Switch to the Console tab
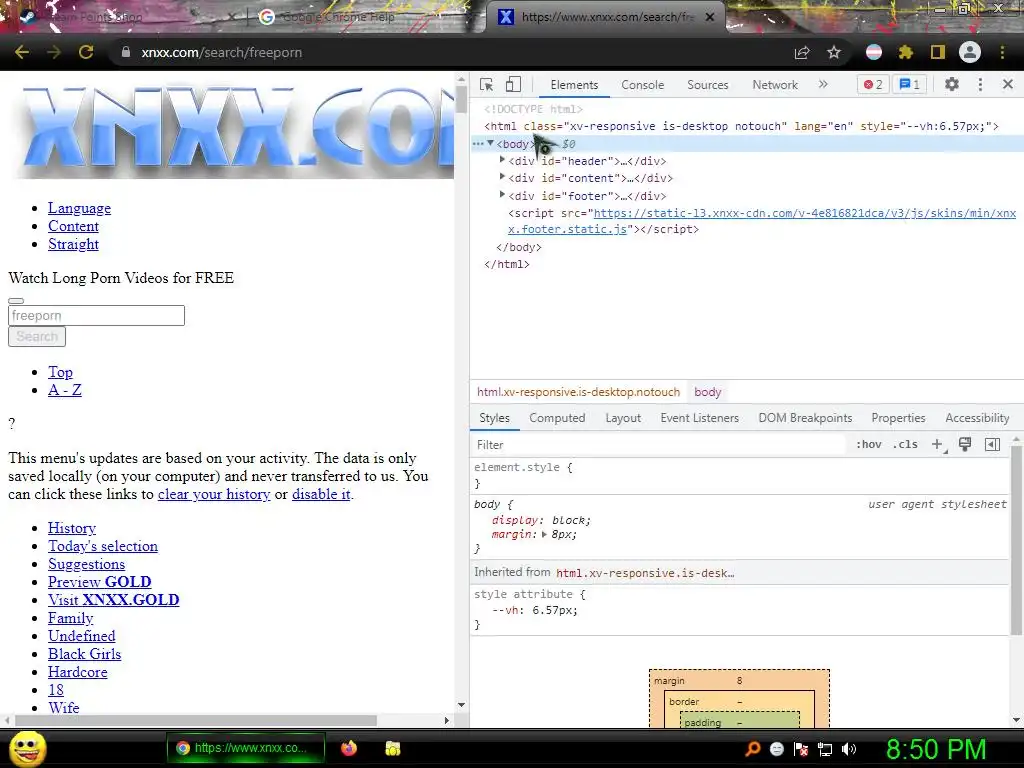The height and width of the screenshot is (768, 1024). (643, 85)
